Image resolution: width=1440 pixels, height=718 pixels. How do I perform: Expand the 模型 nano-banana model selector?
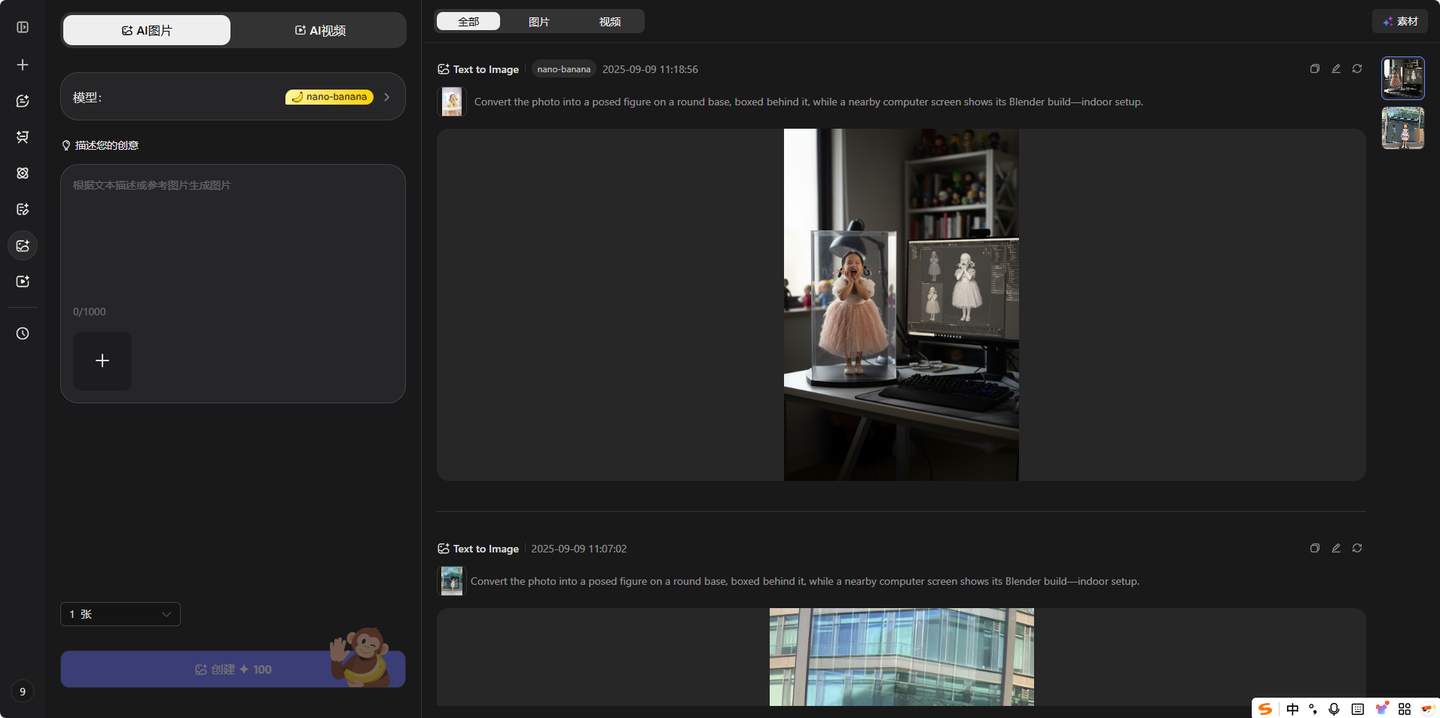point(233,97)
